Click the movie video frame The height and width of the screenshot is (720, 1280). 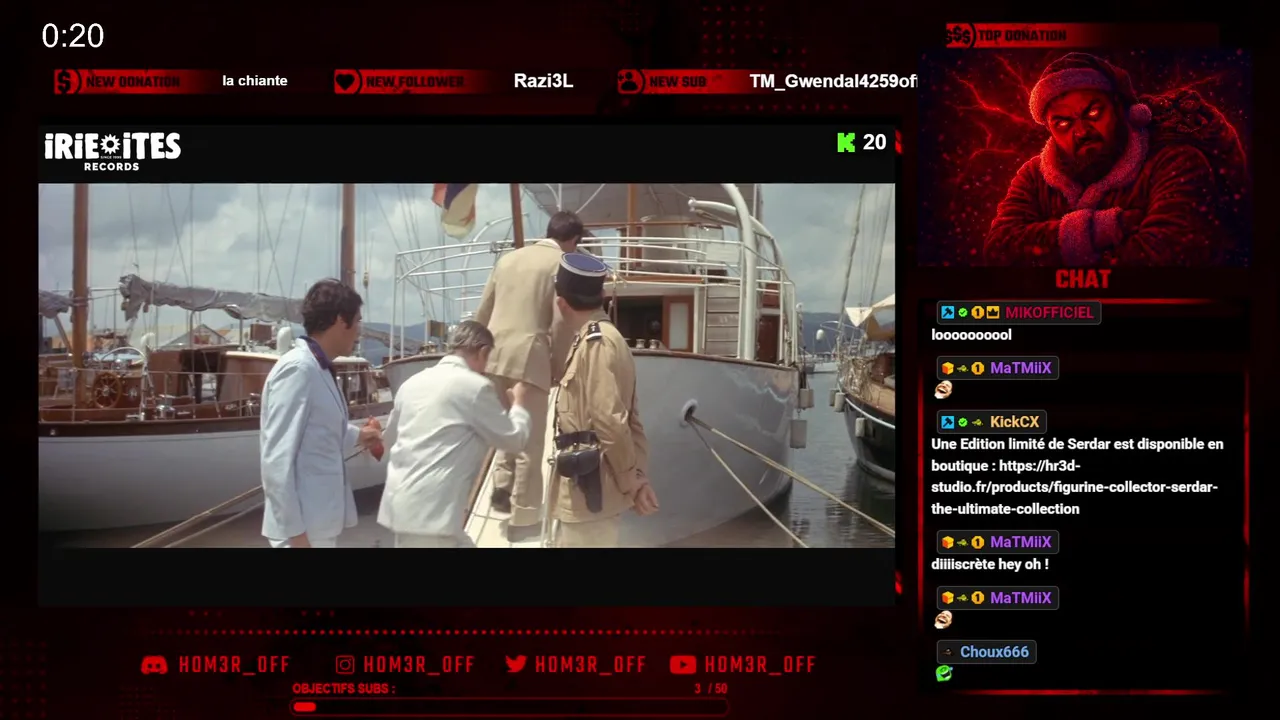466,365
